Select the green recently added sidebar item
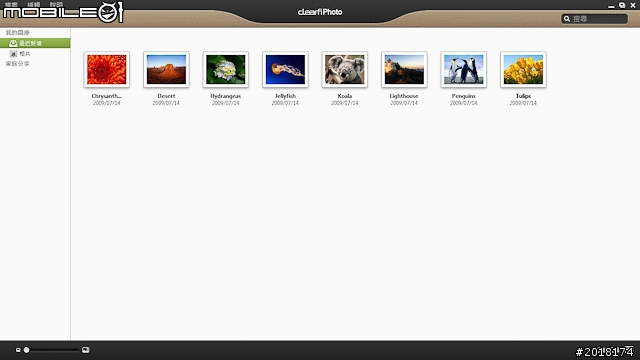640x360 pixels. click(35, 43)
